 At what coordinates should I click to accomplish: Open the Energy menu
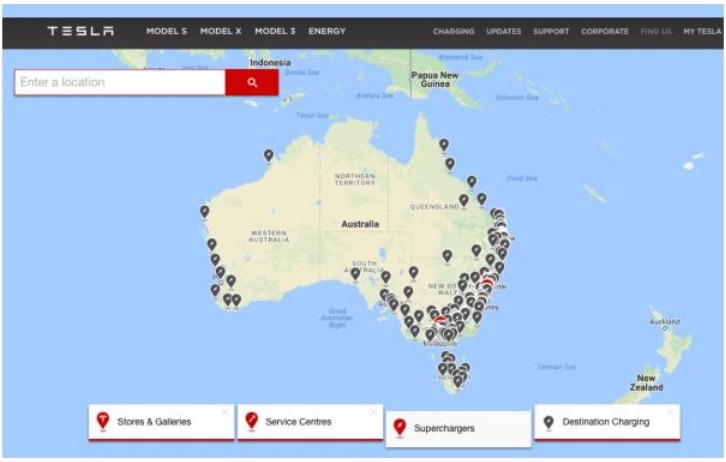coord(327,31)
